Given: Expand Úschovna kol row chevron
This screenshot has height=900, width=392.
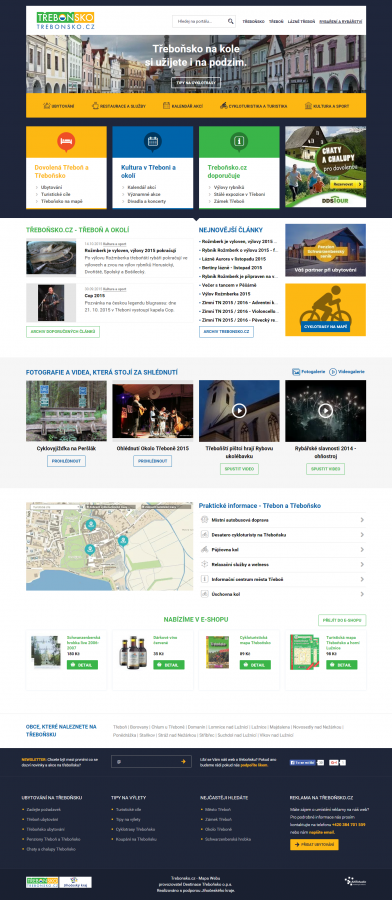Looking at the screenshot, I should 362,595.
